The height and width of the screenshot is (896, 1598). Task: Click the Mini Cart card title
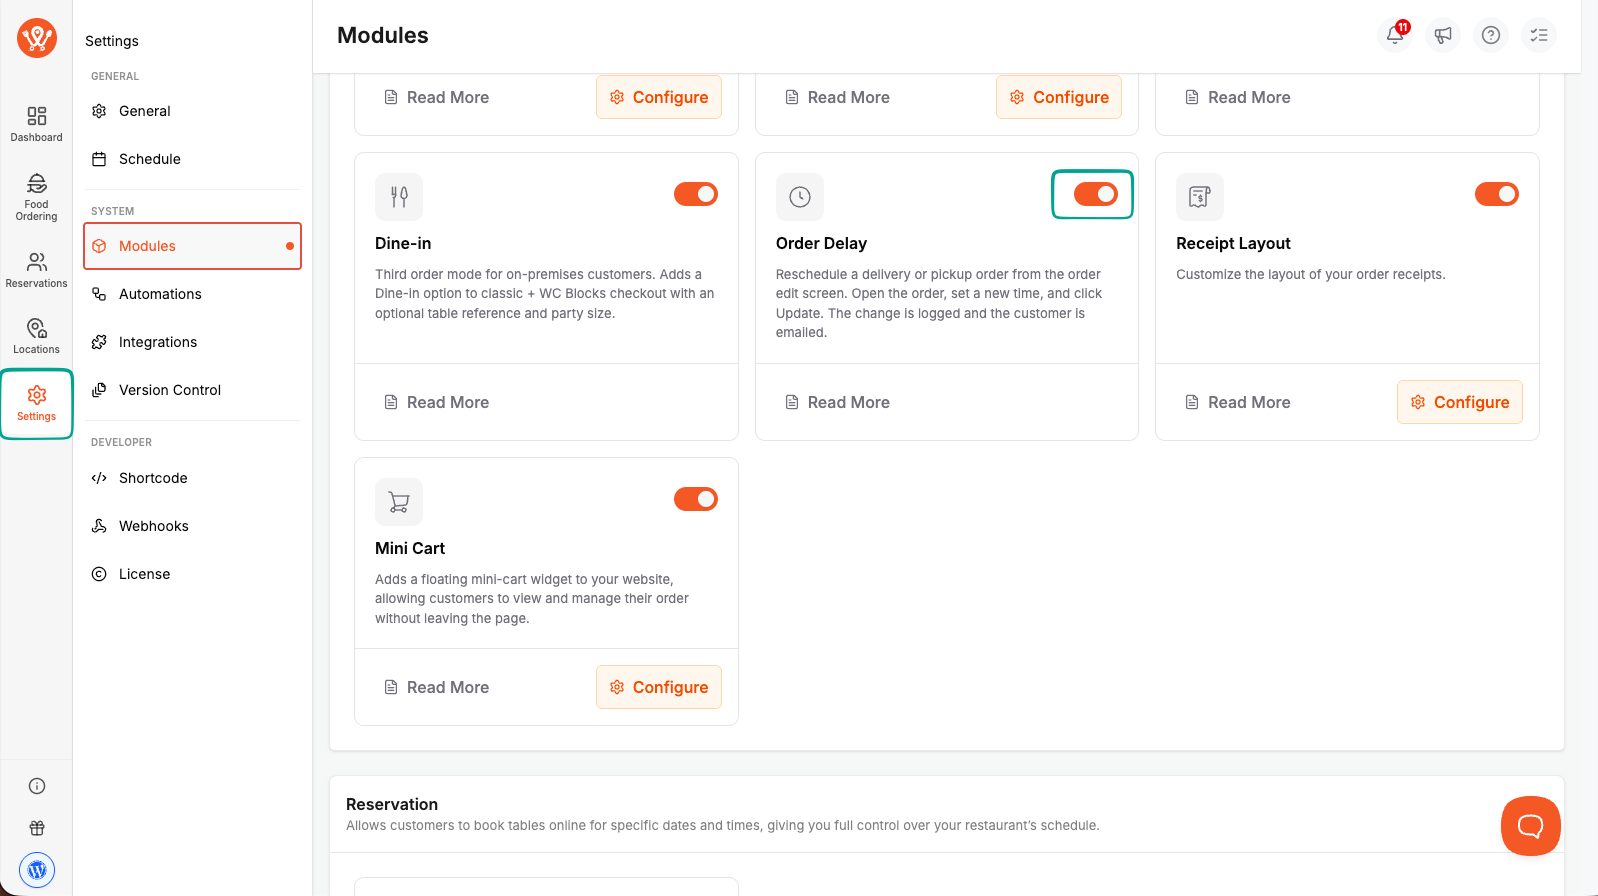click(x=410, y=548)
